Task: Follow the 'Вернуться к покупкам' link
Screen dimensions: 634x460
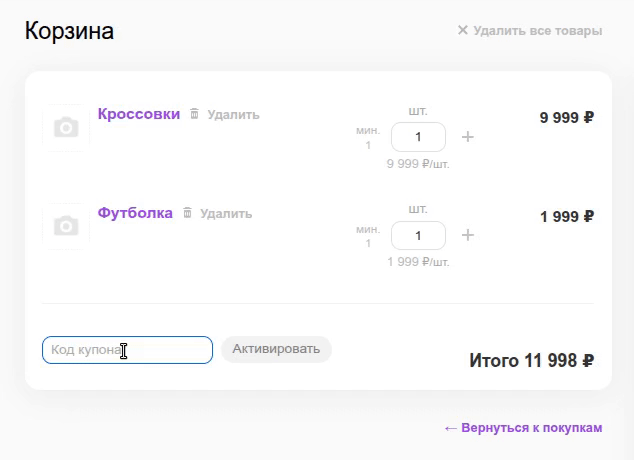Action: pos(532,428)
